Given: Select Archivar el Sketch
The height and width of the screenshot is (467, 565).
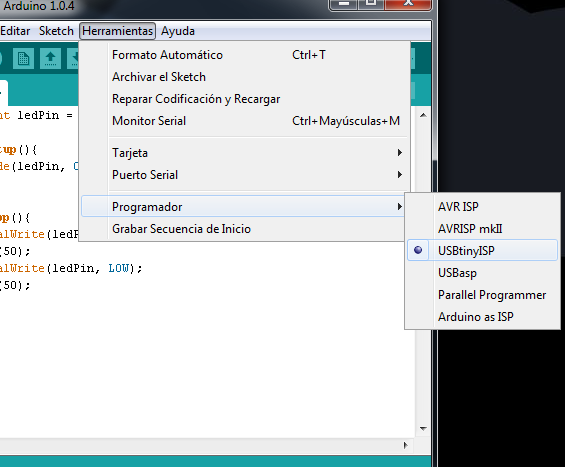Looking at the screenshot, I should (245, 77).
